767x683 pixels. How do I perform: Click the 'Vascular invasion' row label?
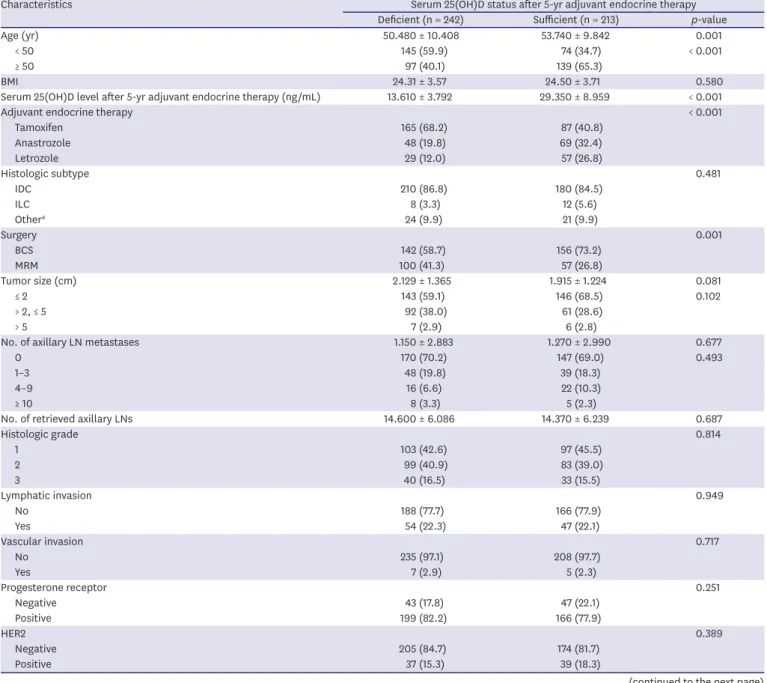pyautogui.click(x=42, y=542)
